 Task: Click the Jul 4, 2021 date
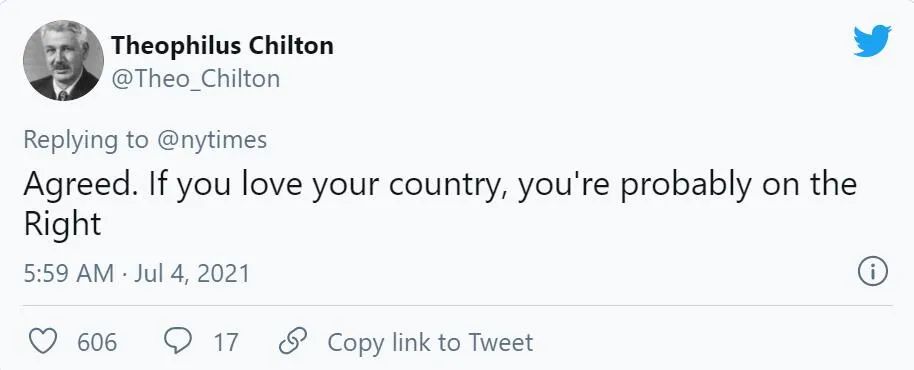[x=192, y=273]
